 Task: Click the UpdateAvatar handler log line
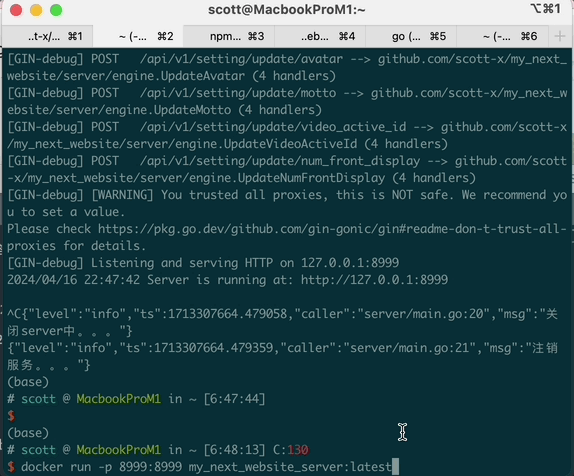pyautogui.click(x=287, y=67)
